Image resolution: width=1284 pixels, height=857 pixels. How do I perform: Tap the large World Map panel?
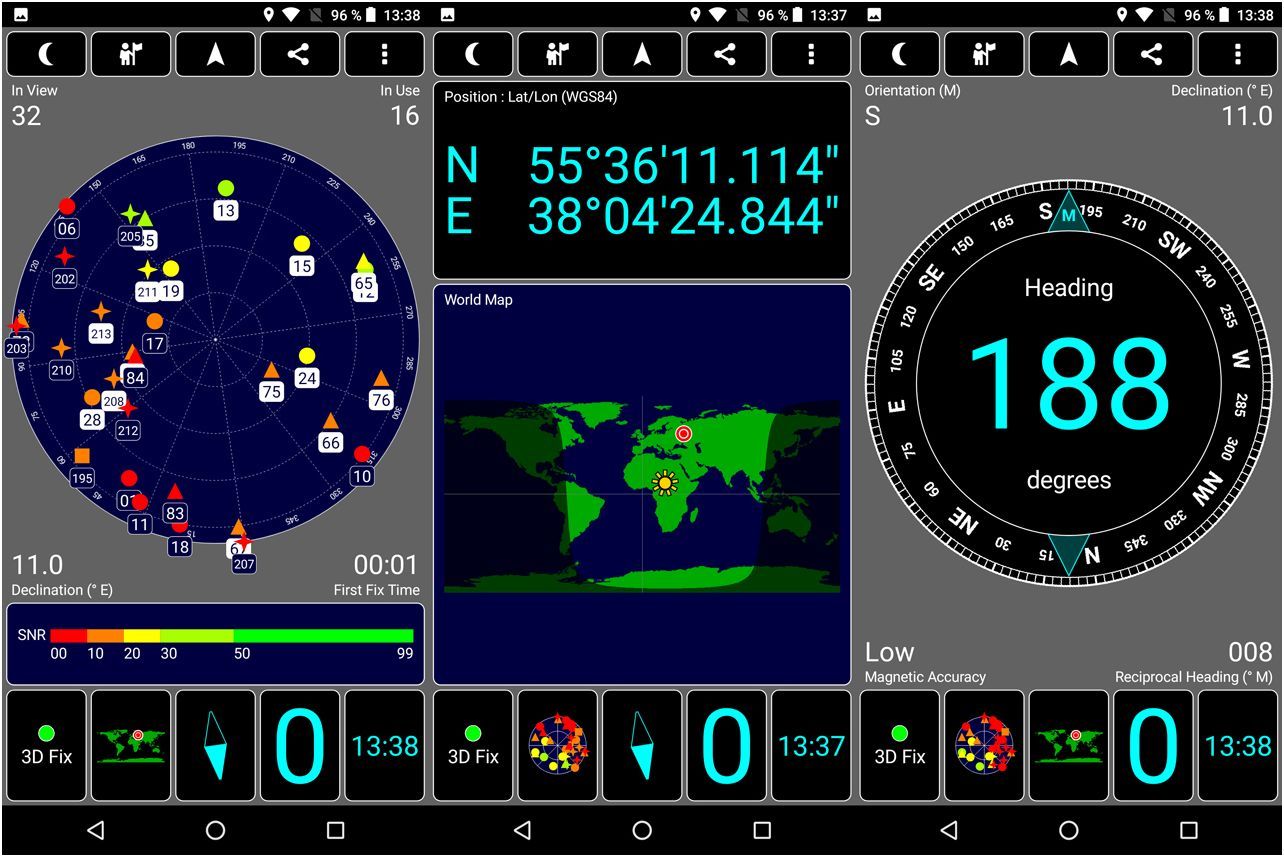642,485
